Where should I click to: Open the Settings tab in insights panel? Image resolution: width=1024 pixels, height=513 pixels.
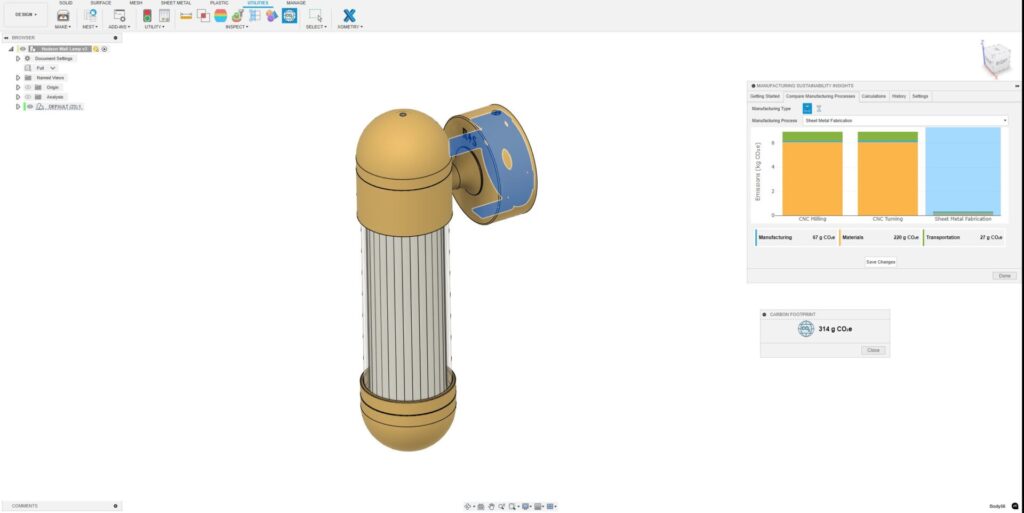pos(920,96)
